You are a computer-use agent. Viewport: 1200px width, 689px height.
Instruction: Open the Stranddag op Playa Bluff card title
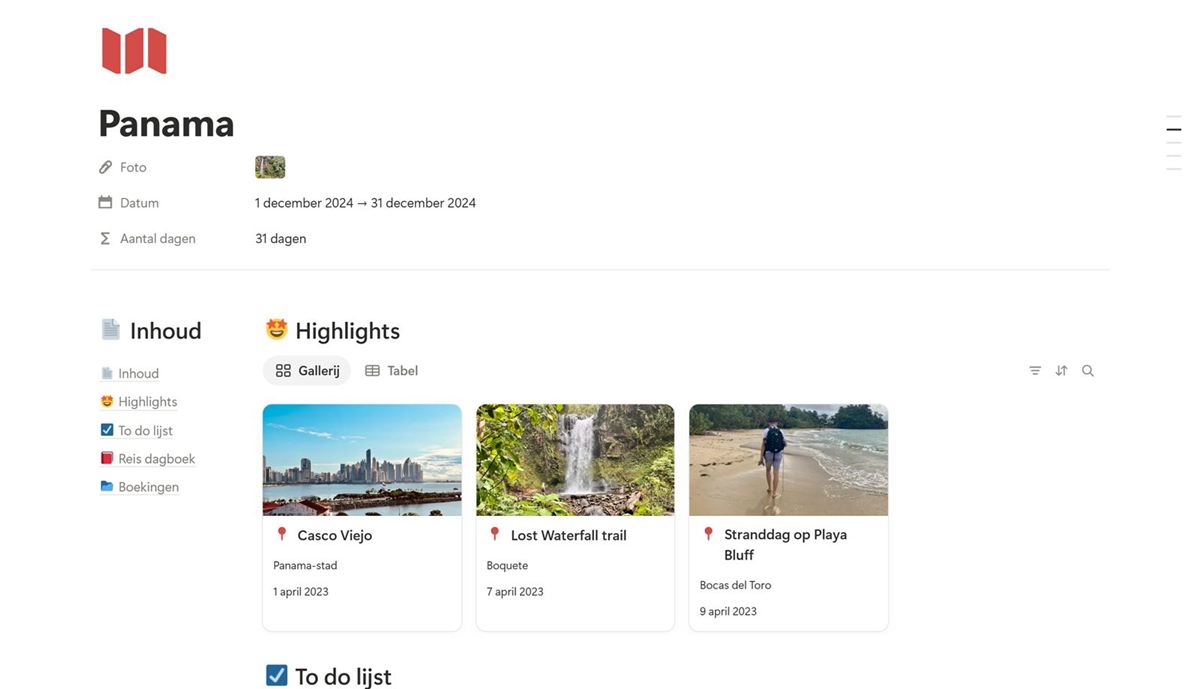(x=785, y=545)
